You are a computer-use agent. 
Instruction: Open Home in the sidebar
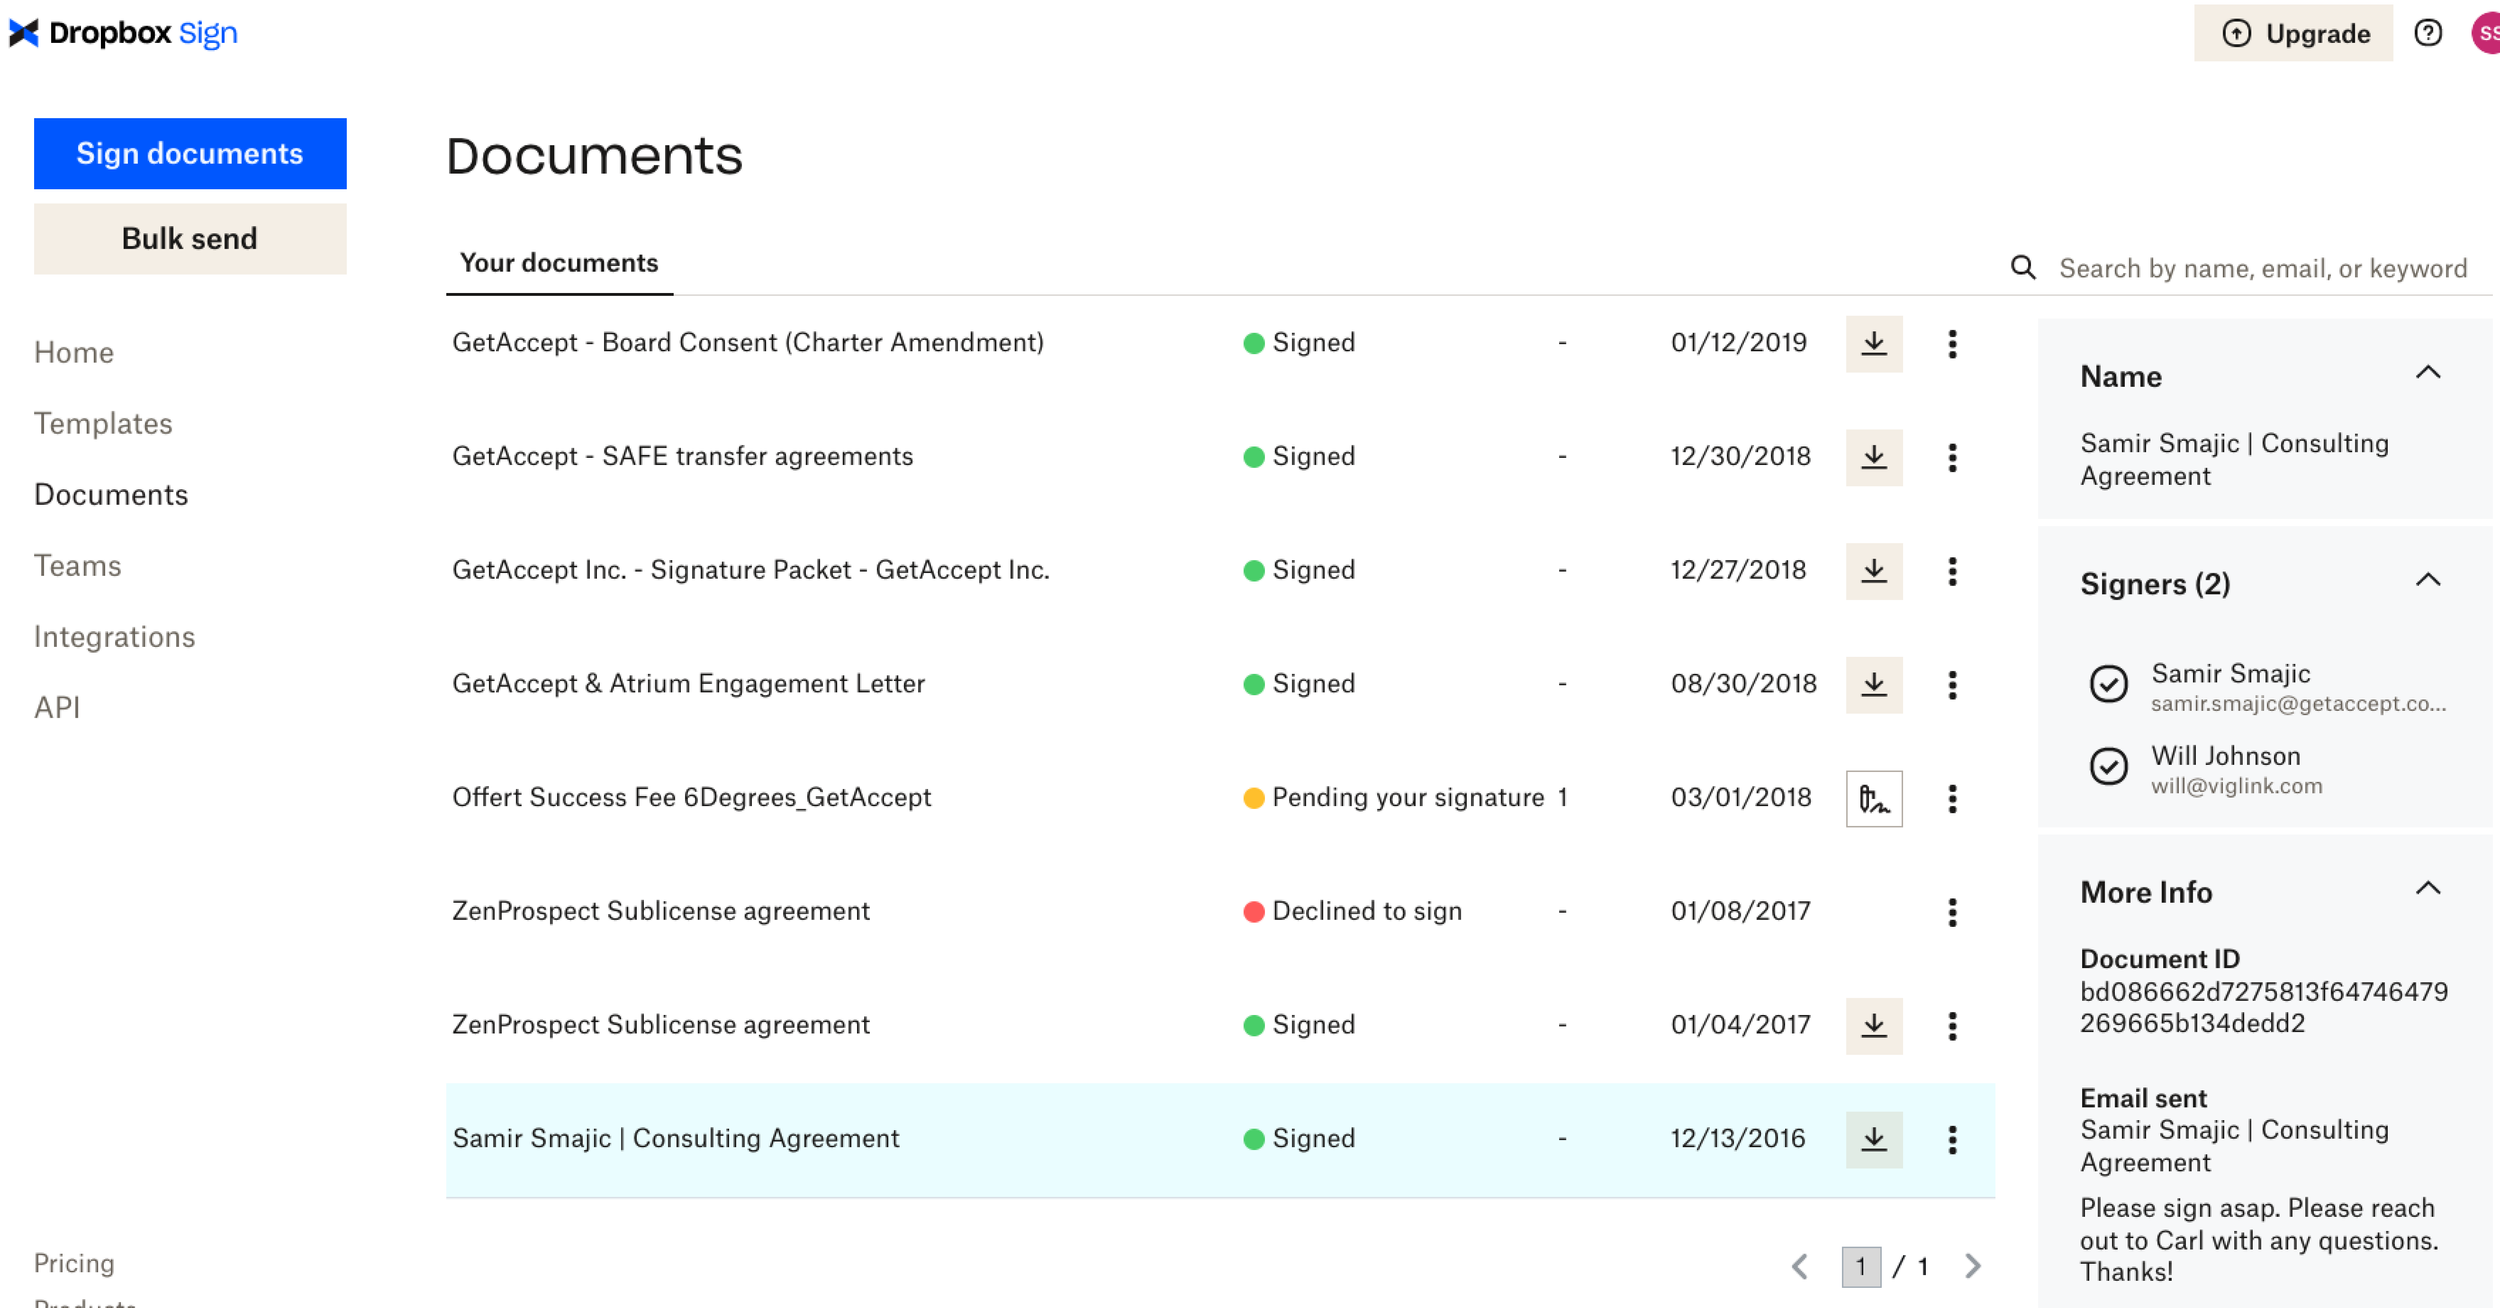[74, 352]
